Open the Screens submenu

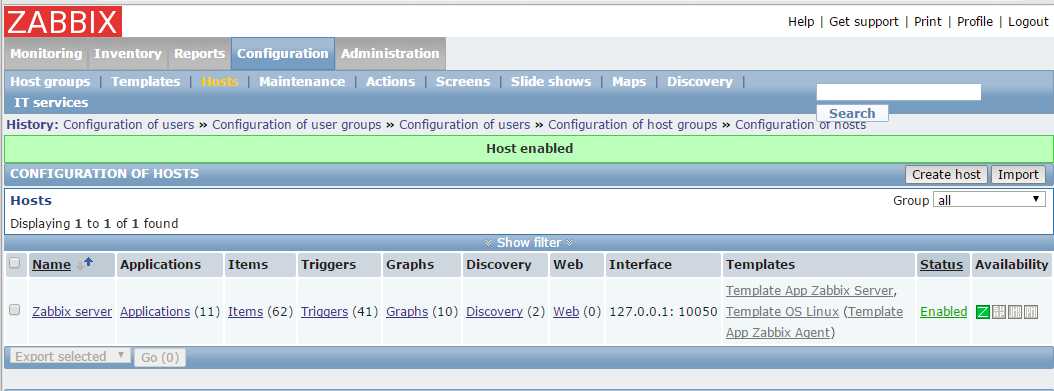click(462, 81)
